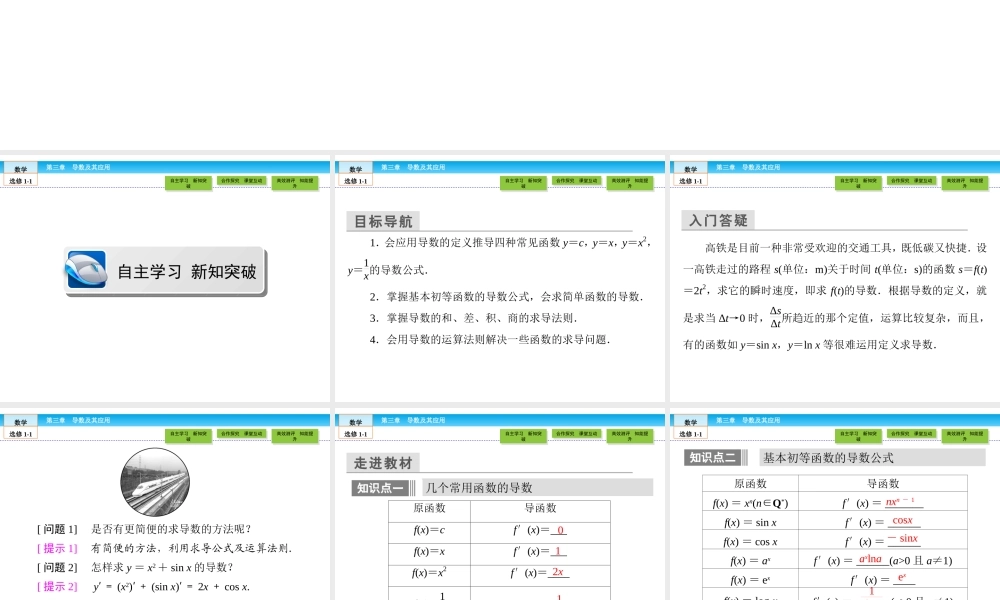1000x600 pixels.
Task: Click the red 提示1 label text
Action: tap(55, 546)
